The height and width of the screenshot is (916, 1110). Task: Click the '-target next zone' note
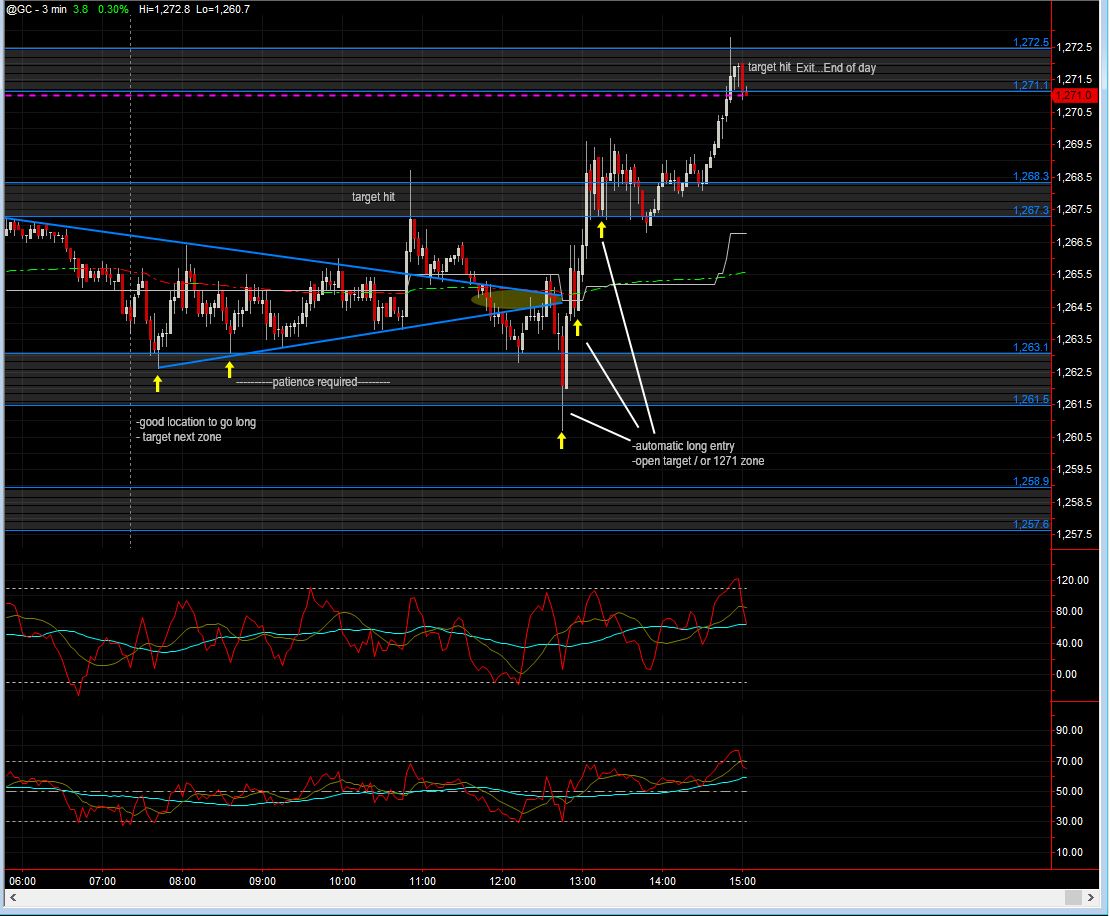[x=179, y=437]
